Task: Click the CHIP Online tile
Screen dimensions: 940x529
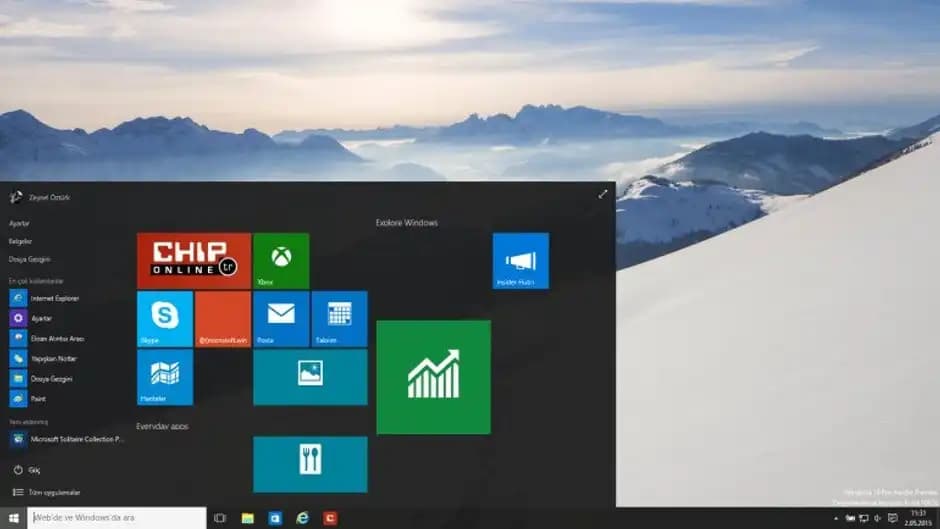Action: coord(194,260)
